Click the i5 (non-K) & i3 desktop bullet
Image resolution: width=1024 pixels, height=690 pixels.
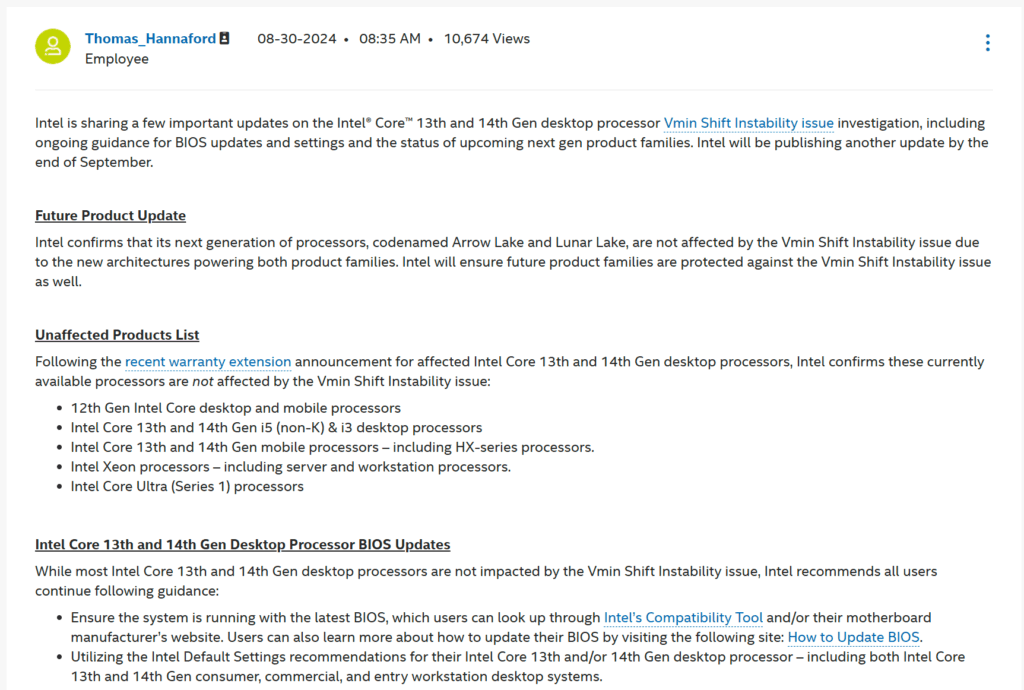point(276,428)
